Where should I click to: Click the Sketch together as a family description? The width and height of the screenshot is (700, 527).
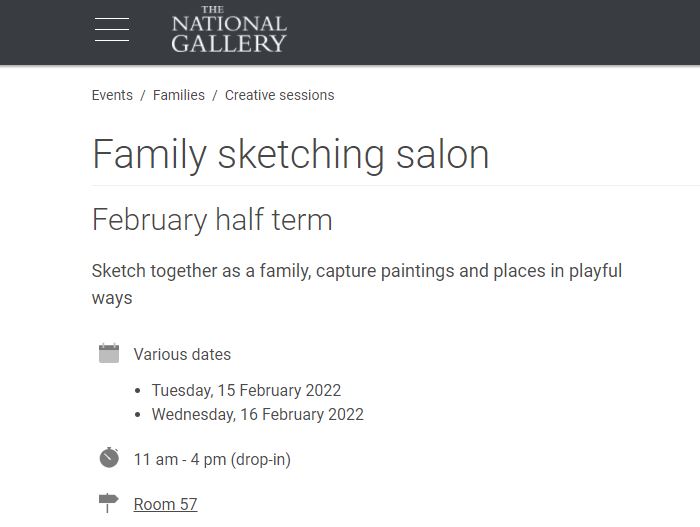(357, 284)
